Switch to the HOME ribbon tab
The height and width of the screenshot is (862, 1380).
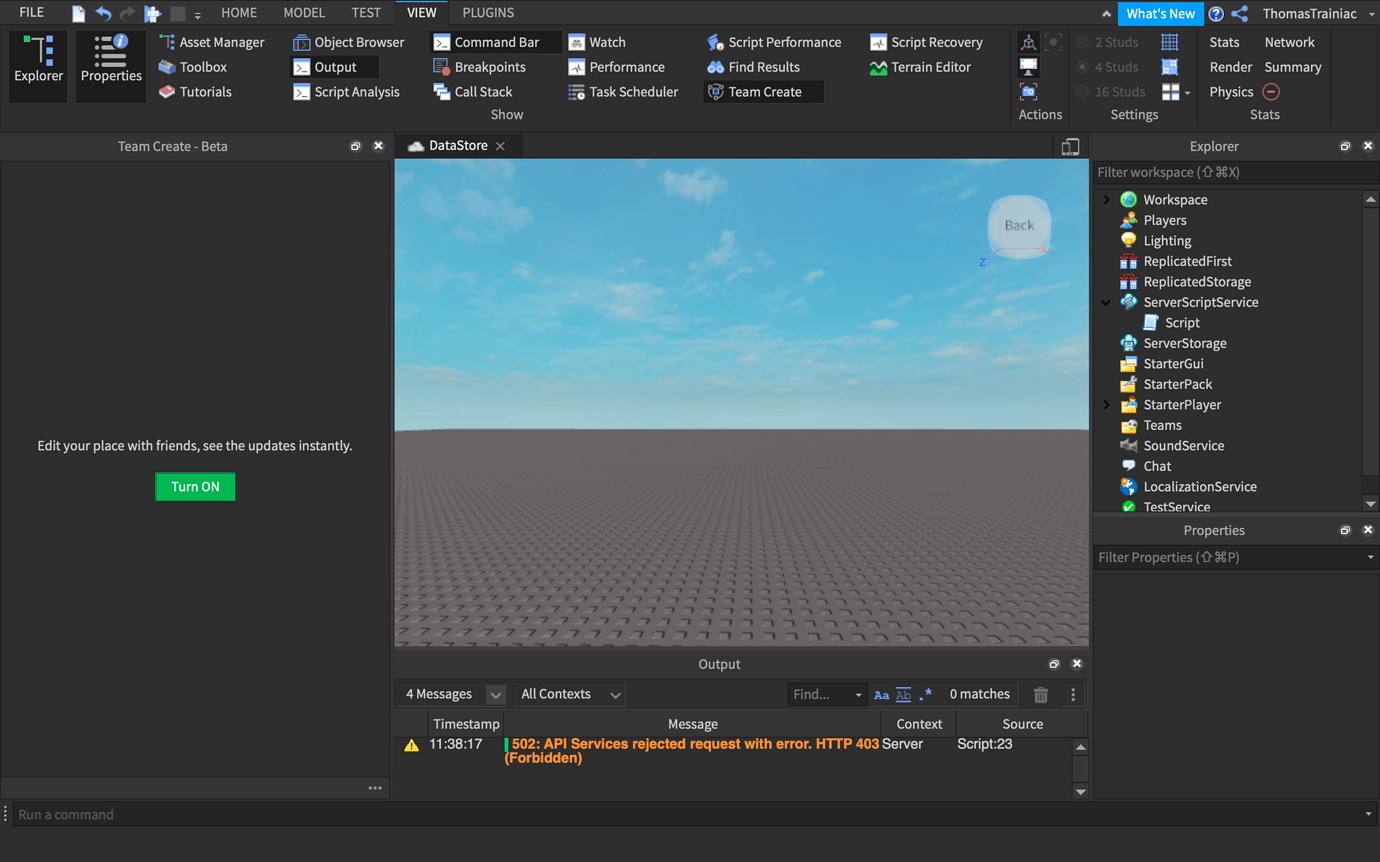click(239, 13)
